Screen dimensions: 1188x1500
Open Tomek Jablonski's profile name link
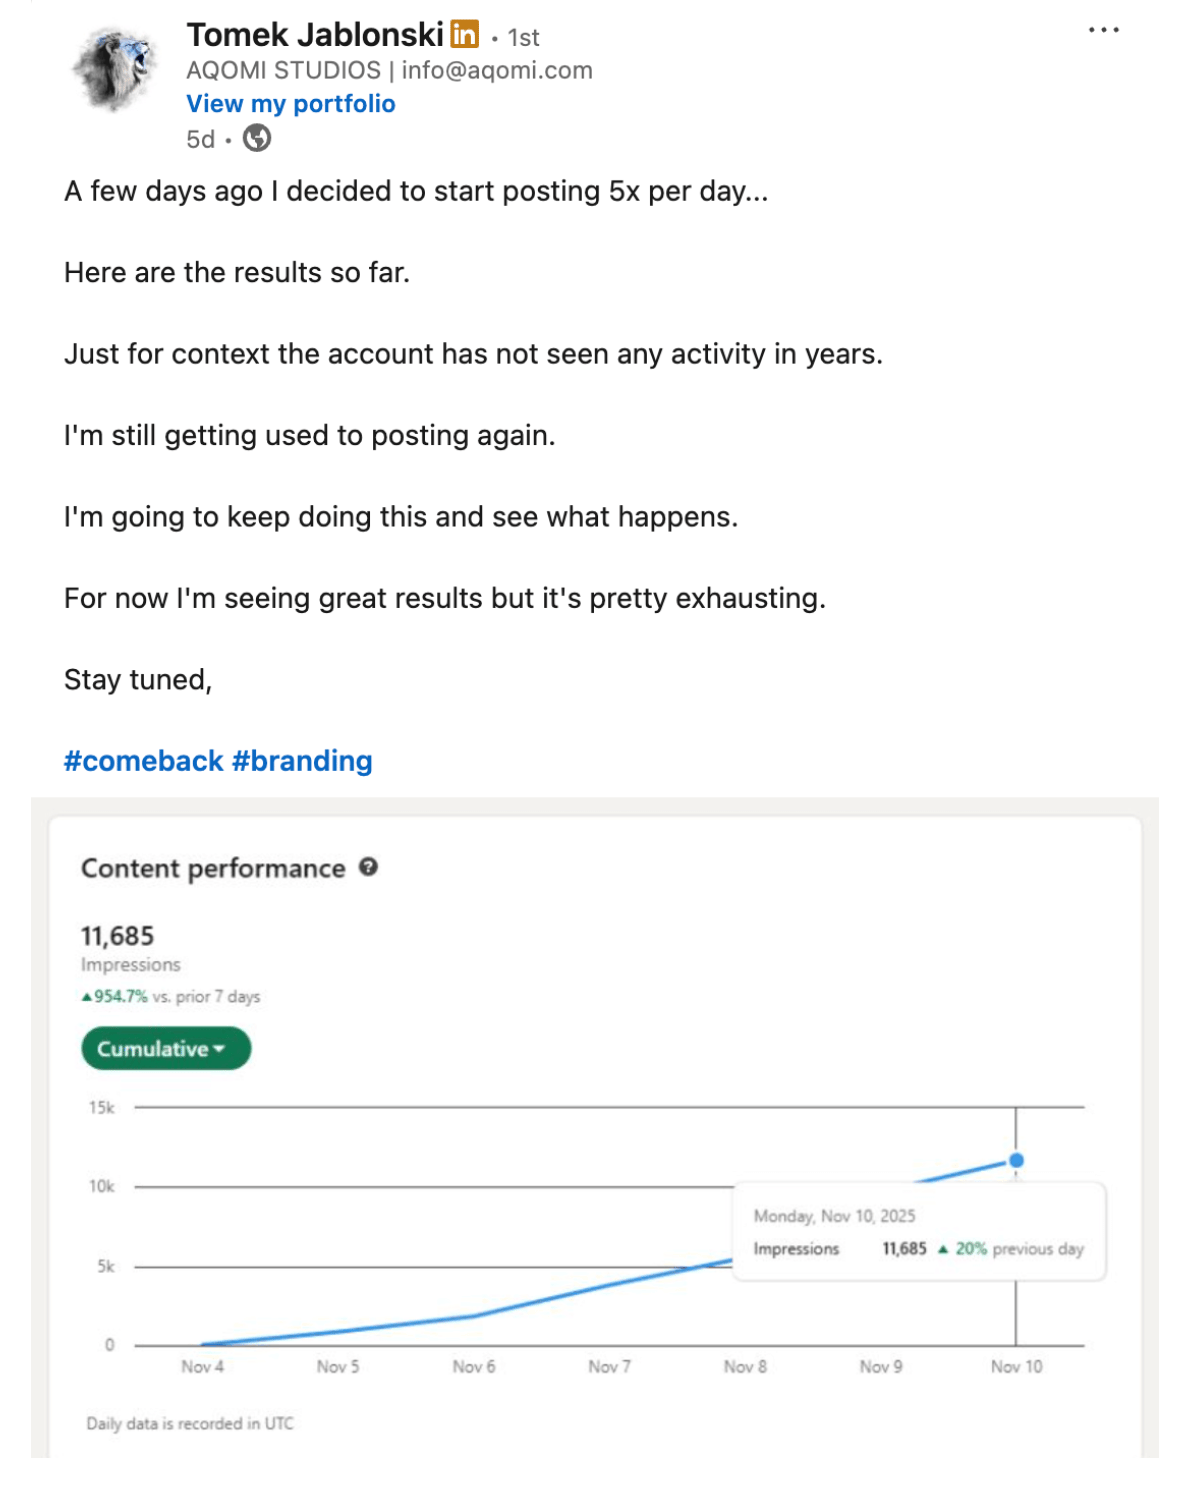315,35
